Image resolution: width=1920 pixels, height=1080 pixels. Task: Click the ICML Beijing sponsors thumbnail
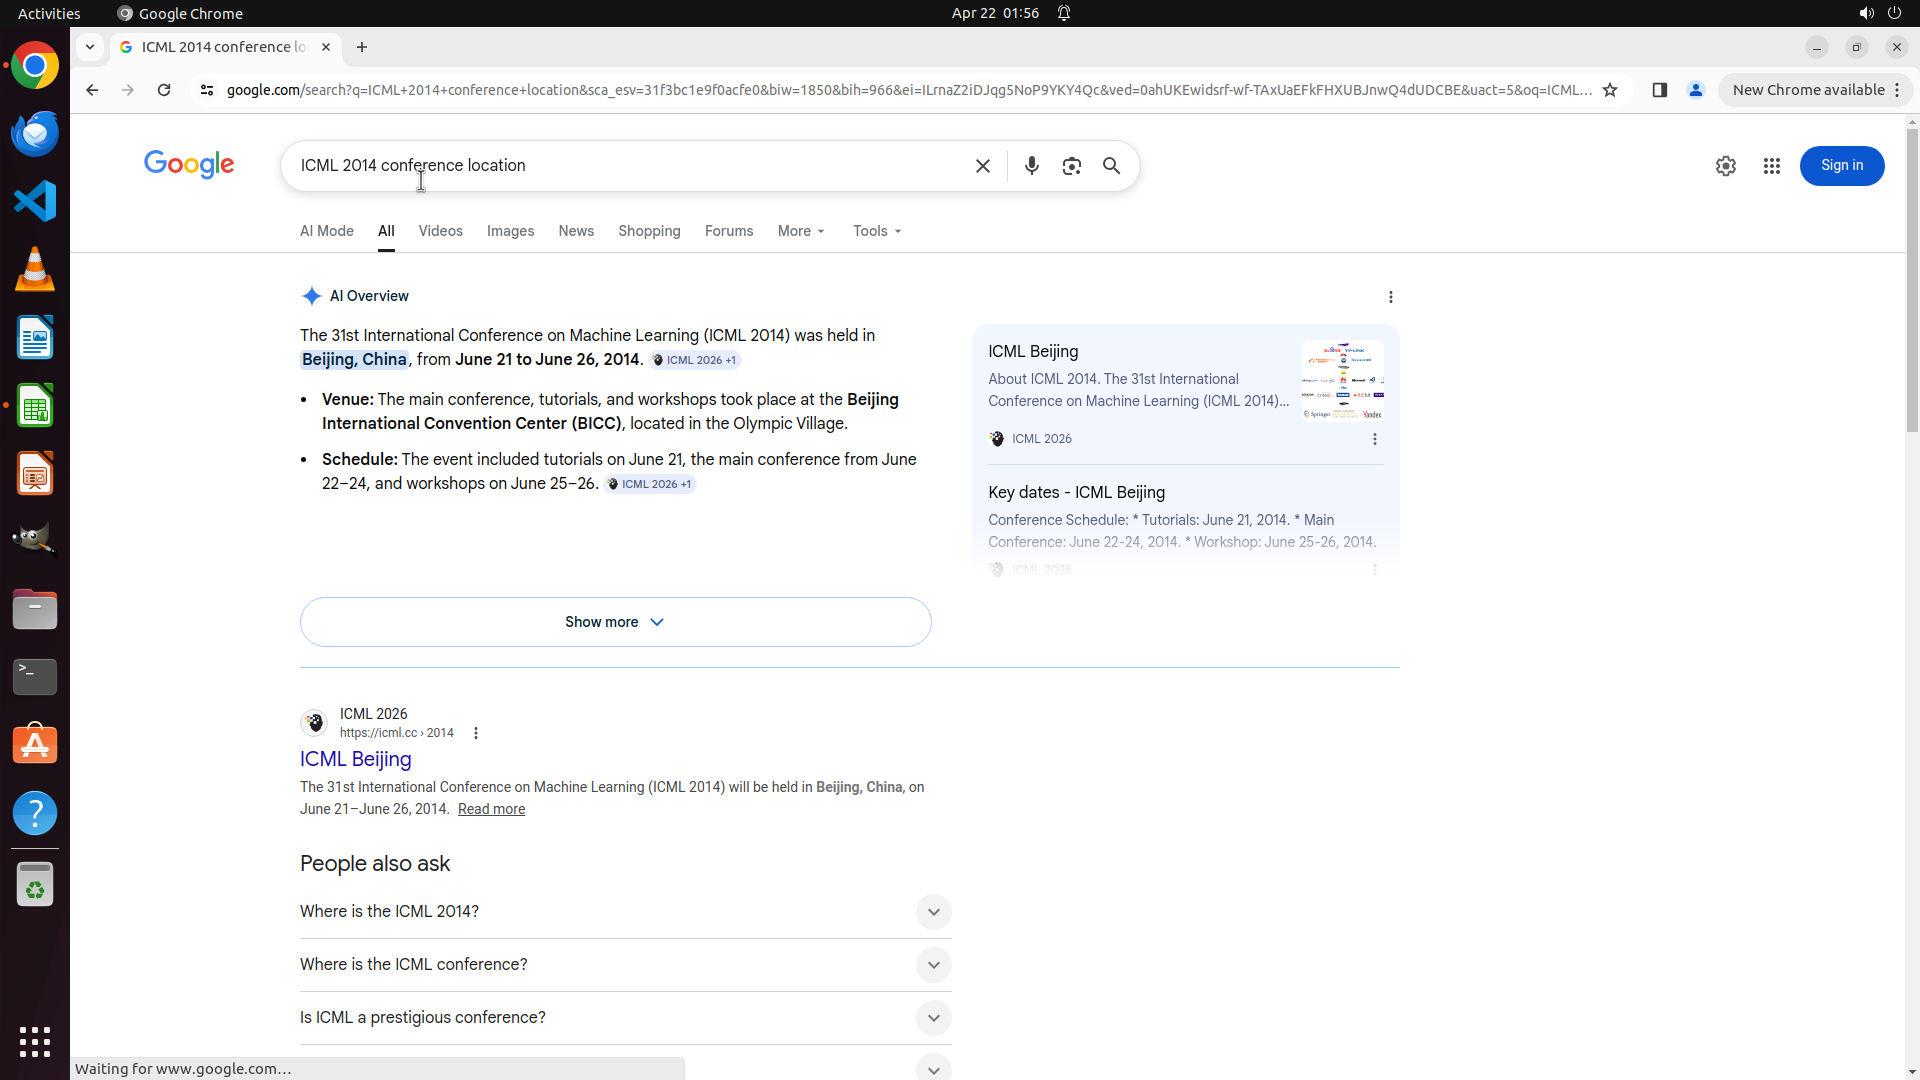1342,381
